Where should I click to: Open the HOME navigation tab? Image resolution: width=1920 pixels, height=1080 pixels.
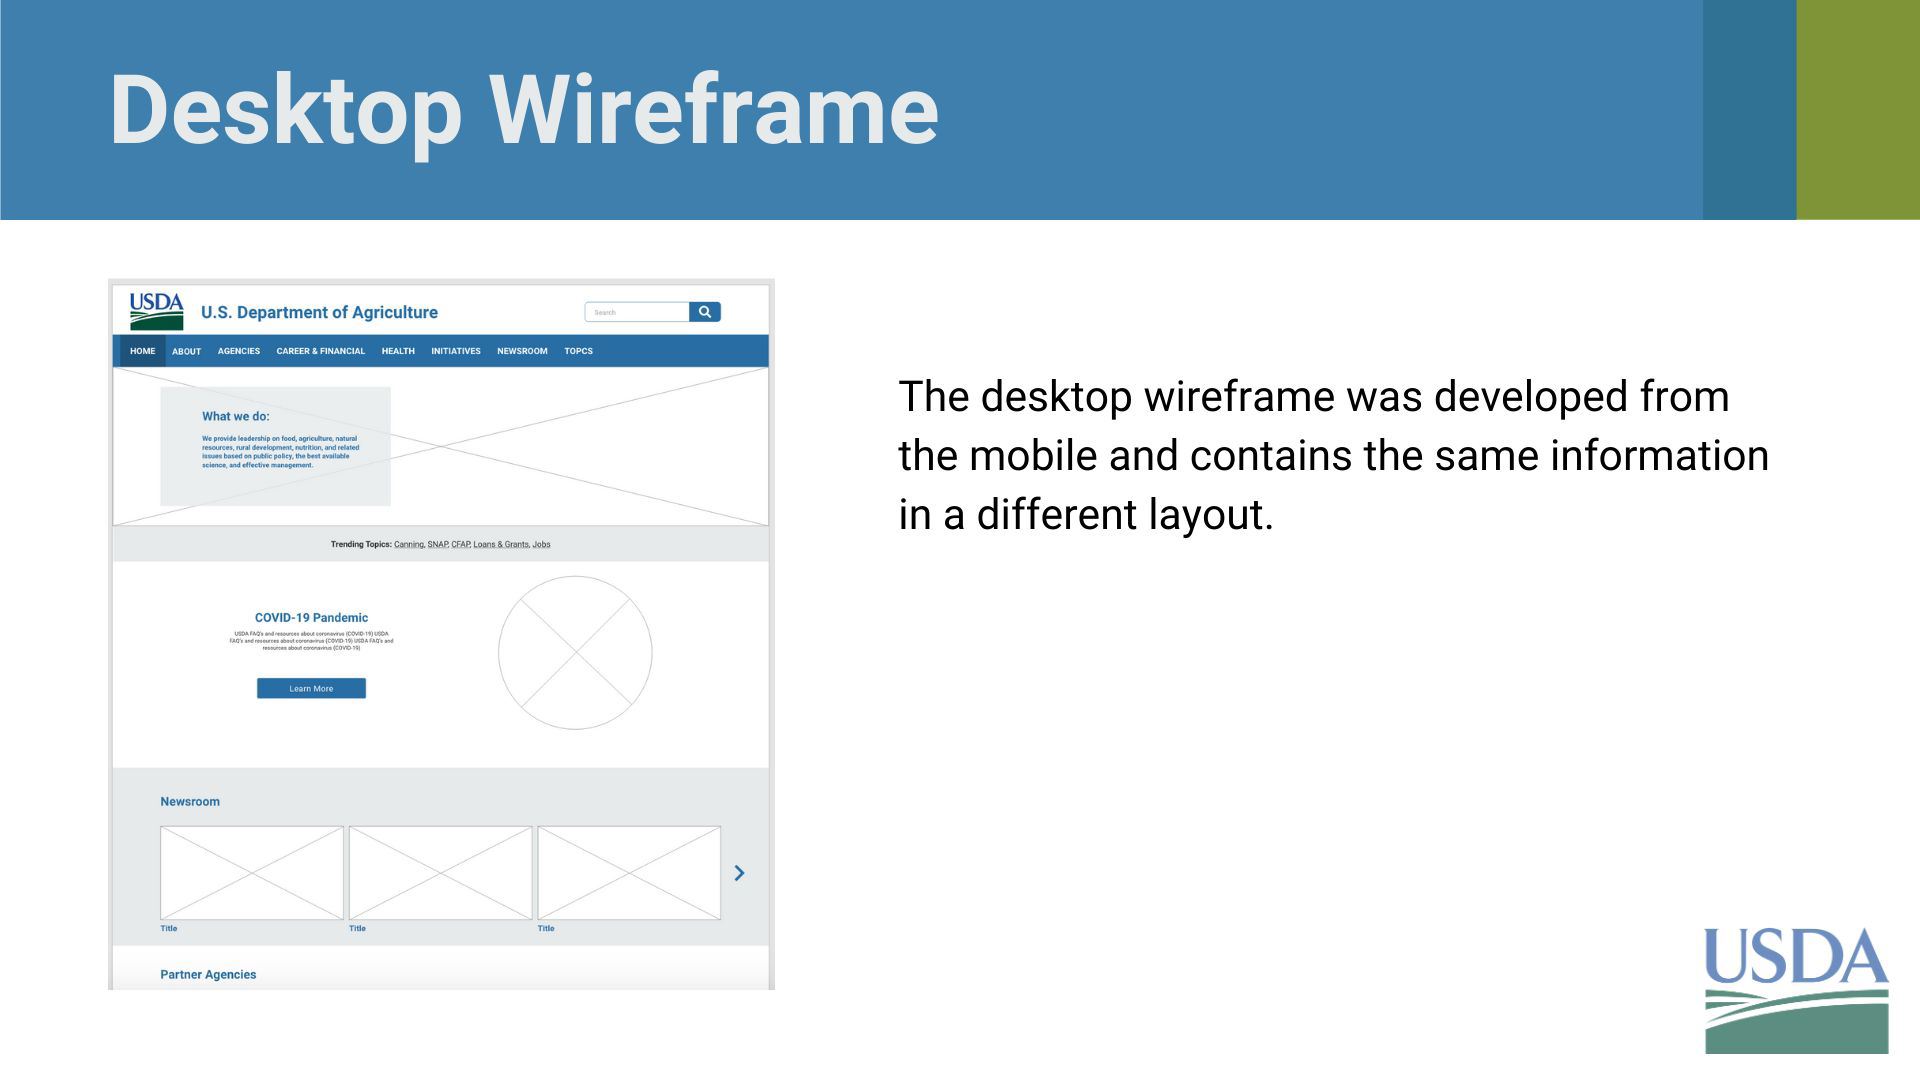[x=142, y=351]
